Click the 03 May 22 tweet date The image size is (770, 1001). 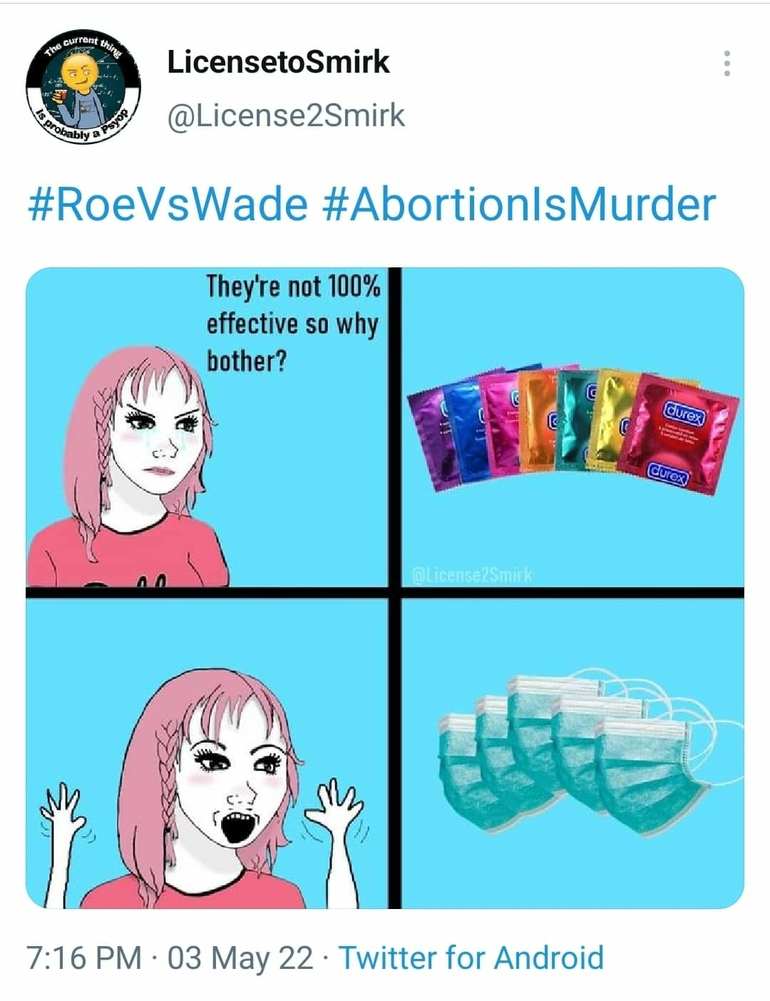click(241, 958)
